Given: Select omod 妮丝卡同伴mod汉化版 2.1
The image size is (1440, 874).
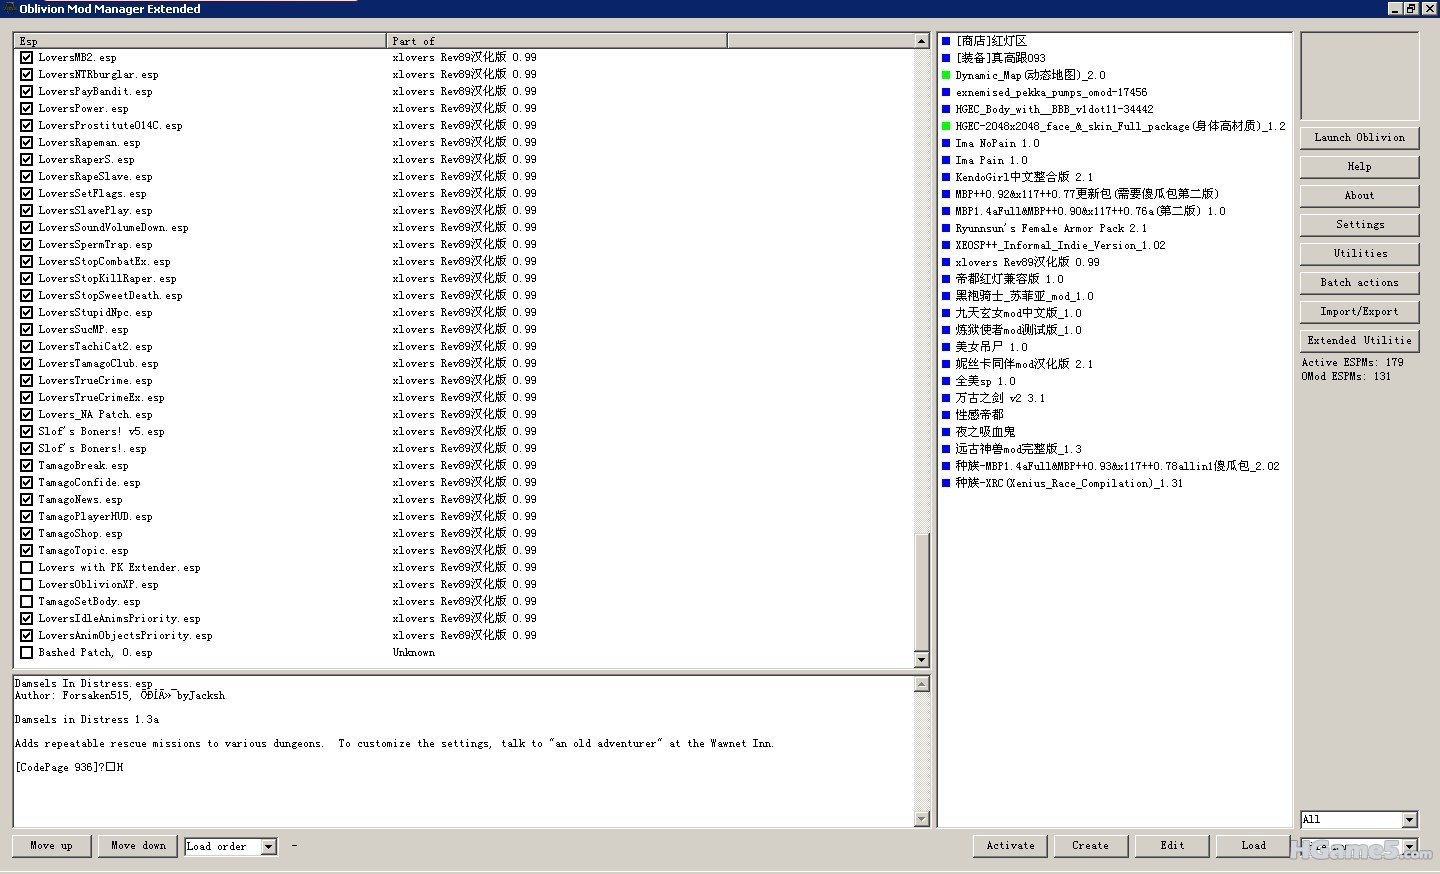Looking at the screenshot, I should tap(1024, 364).
